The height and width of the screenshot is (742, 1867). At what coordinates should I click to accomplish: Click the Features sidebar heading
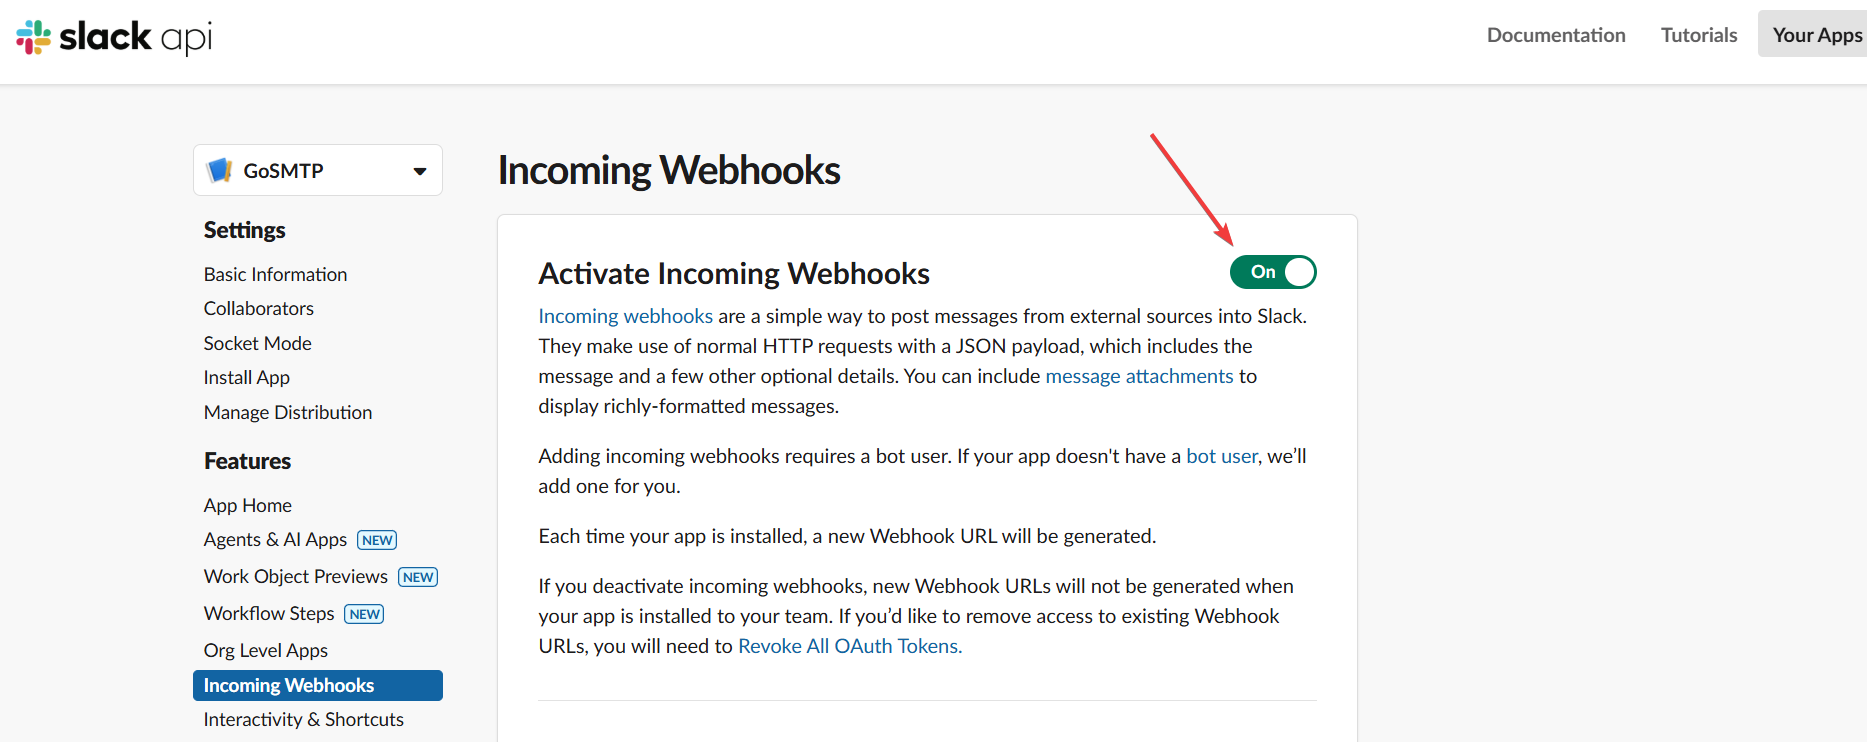click(247, 461)
